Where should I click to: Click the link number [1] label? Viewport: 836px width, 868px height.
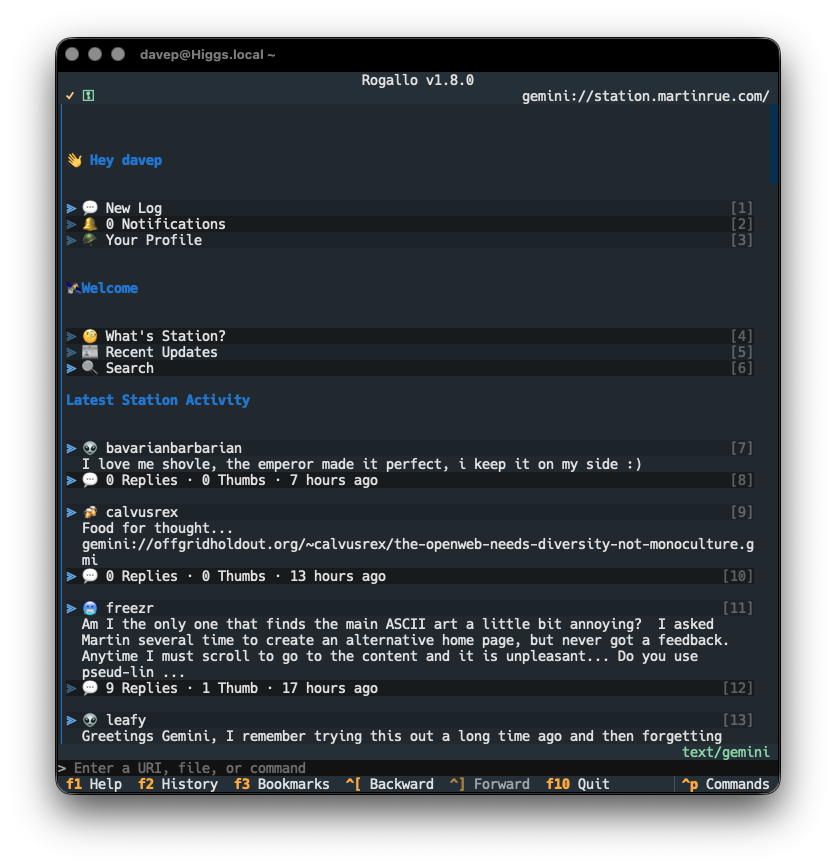(x=741, y=208)
